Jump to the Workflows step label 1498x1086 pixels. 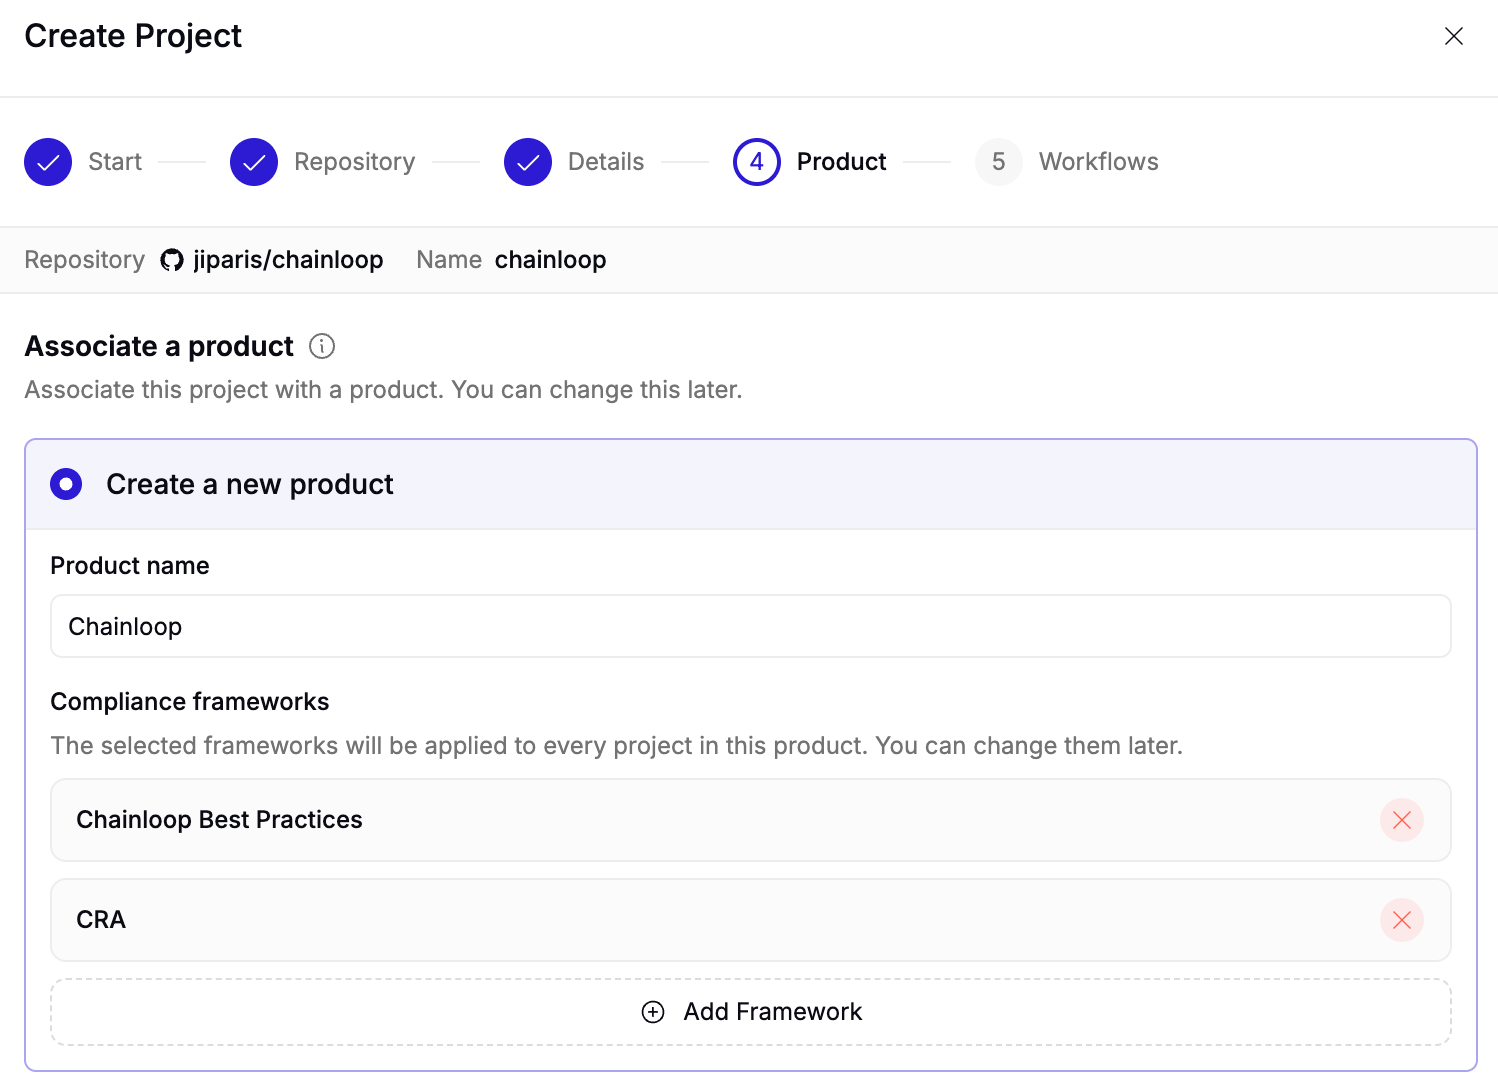point(1098,162)
